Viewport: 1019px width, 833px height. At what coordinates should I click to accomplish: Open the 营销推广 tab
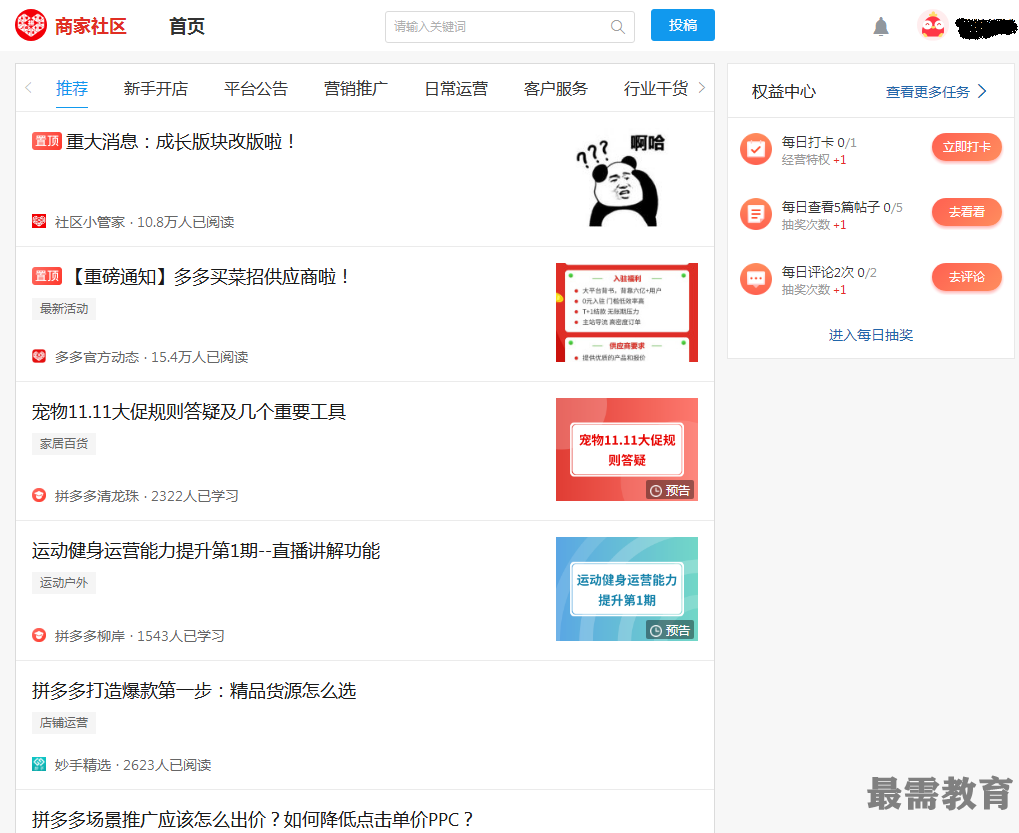click(356, 88)
